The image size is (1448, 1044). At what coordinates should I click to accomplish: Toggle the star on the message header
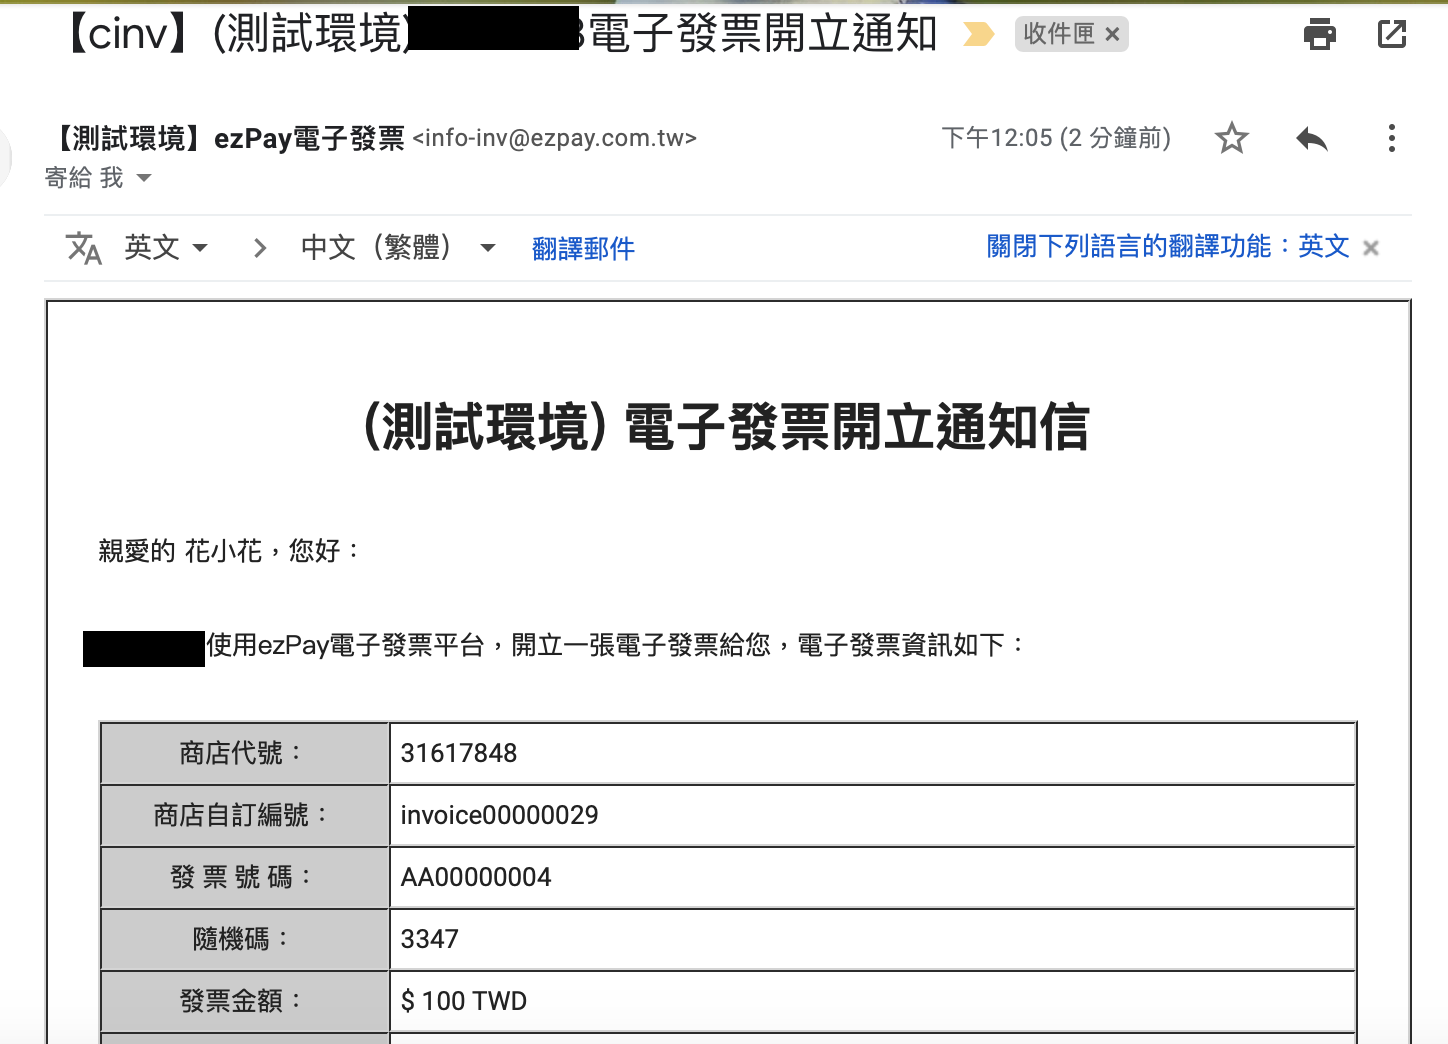[1232, 138]
